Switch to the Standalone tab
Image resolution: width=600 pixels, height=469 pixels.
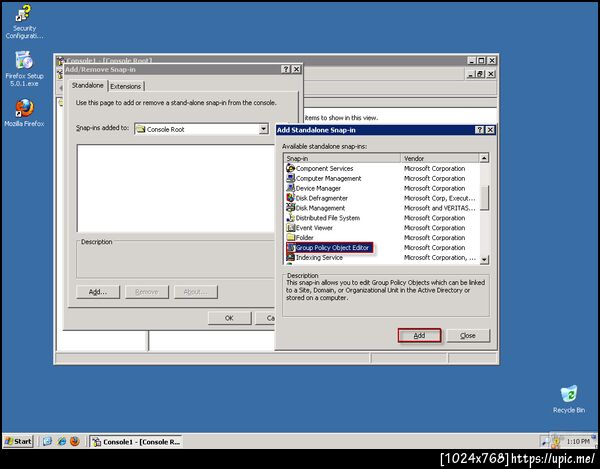tap(88, 85)
